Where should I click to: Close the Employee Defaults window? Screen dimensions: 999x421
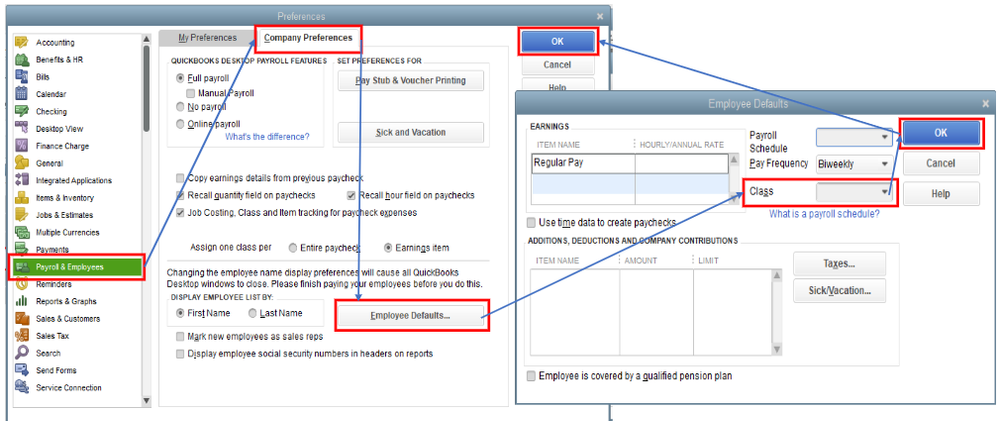pos(986,103)
